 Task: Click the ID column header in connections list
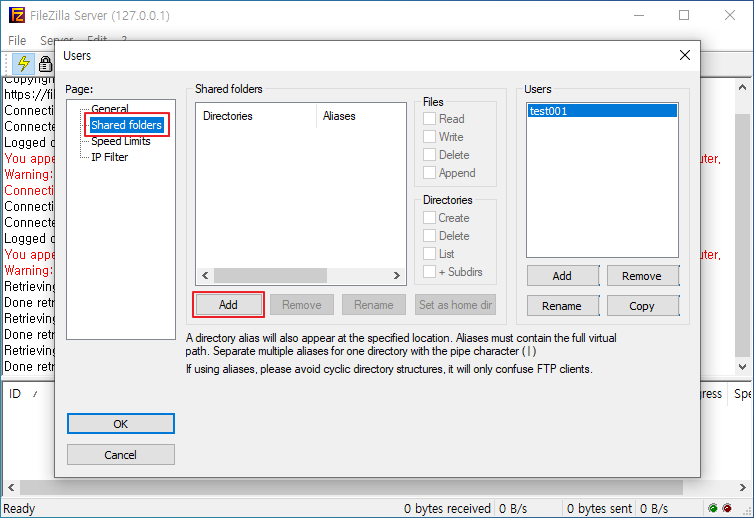pos(15,394)
